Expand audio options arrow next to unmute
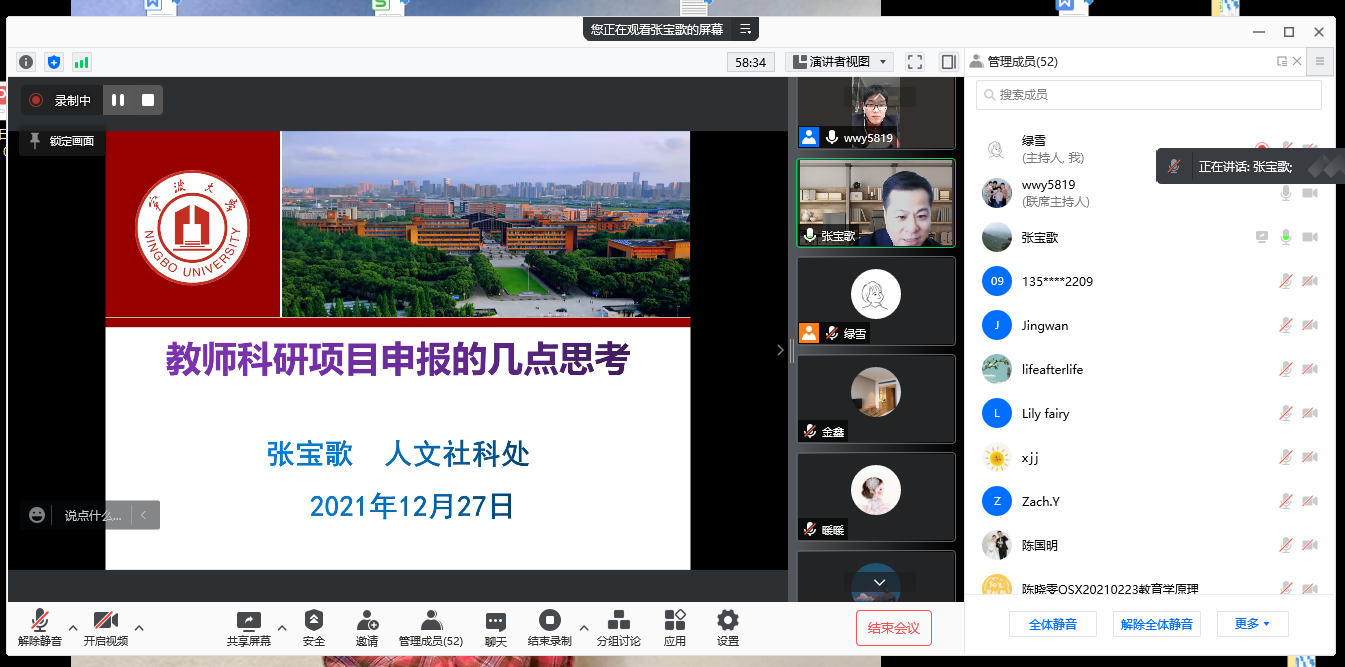This screenshot has width=1345, height=667. [73, 628]
